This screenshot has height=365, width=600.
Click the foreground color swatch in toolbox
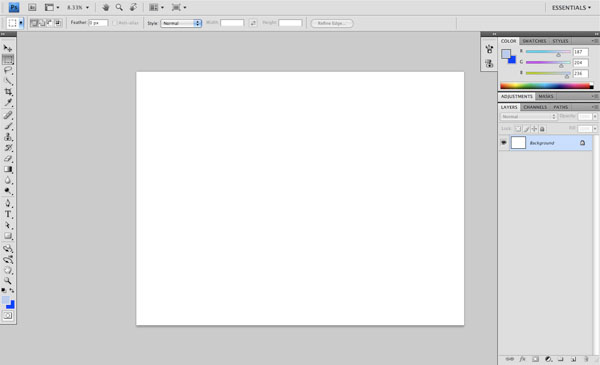pos(6,300)
